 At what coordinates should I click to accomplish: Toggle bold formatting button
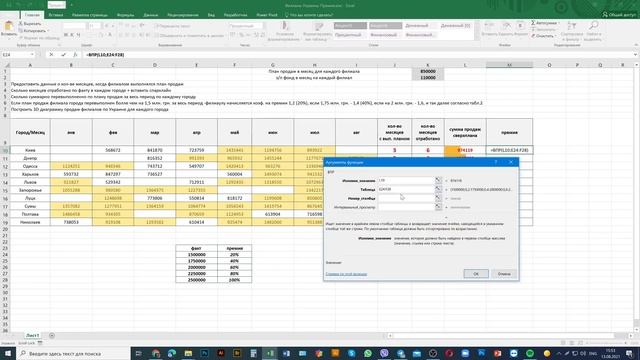[66, 35]
